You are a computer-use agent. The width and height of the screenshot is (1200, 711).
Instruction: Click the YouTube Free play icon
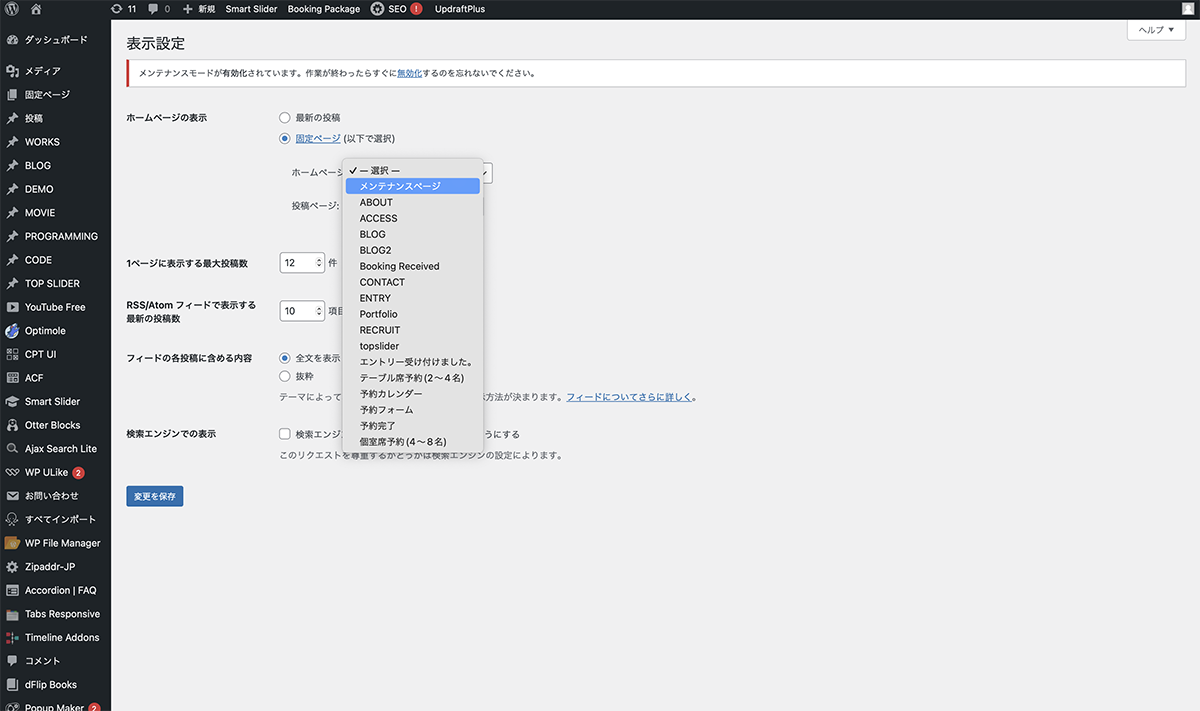tap(12, 307)
